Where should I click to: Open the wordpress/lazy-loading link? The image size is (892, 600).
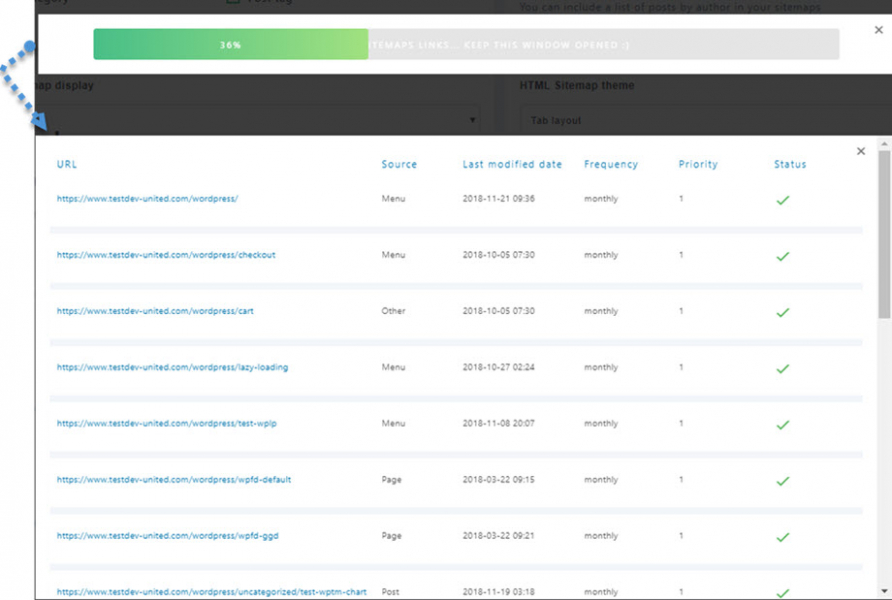[x=172, y=367]
